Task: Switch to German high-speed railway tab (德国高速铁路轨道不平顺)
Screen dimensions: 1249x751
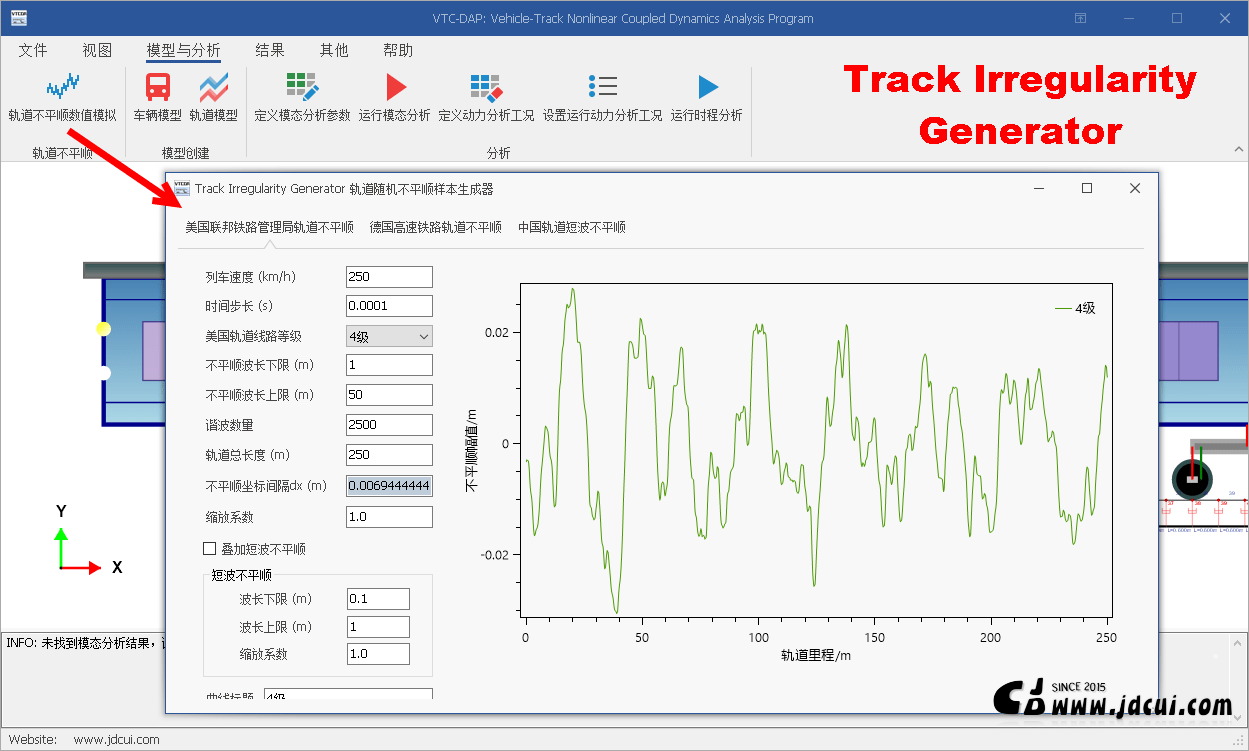Action: coord(435,227)
